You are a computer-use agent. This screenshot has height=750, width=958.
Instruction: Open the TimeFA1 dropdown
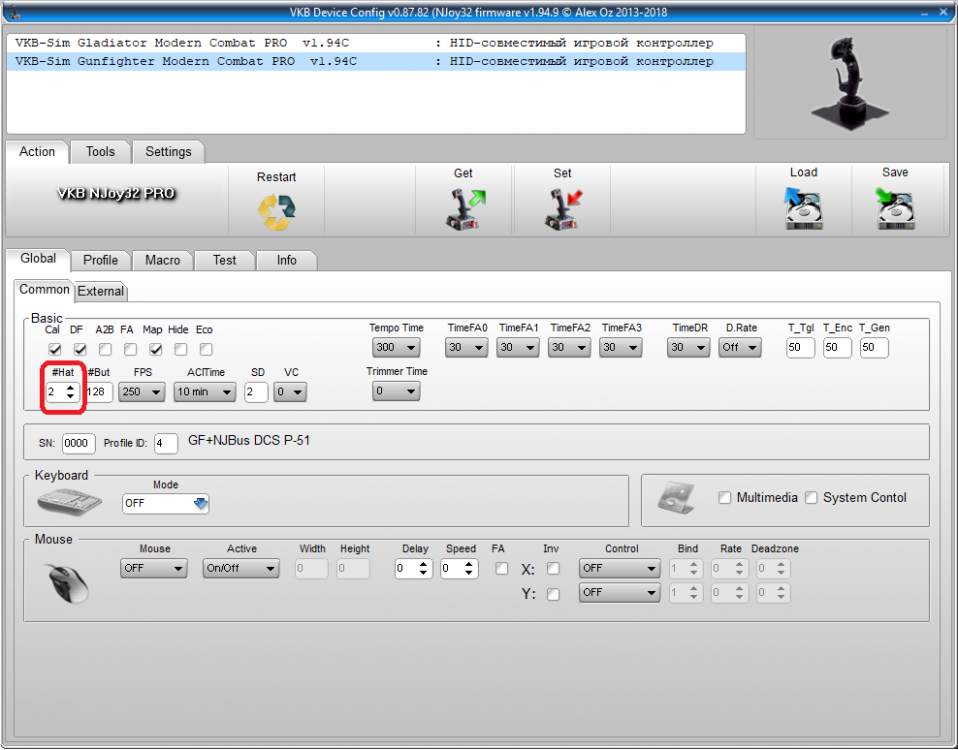click(x=518, y=348)
